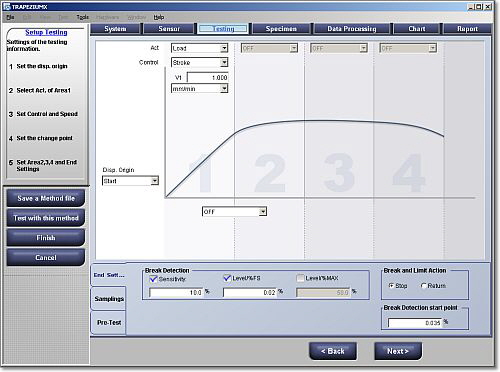Toggle the Level/%FS checkbox
The height and width of the screenshot is (372, 500).
[227, 278]
